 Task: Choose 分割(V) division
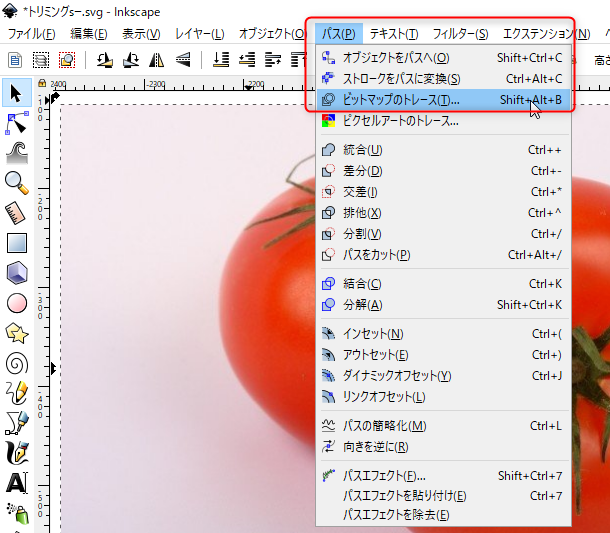coord(443,234)
